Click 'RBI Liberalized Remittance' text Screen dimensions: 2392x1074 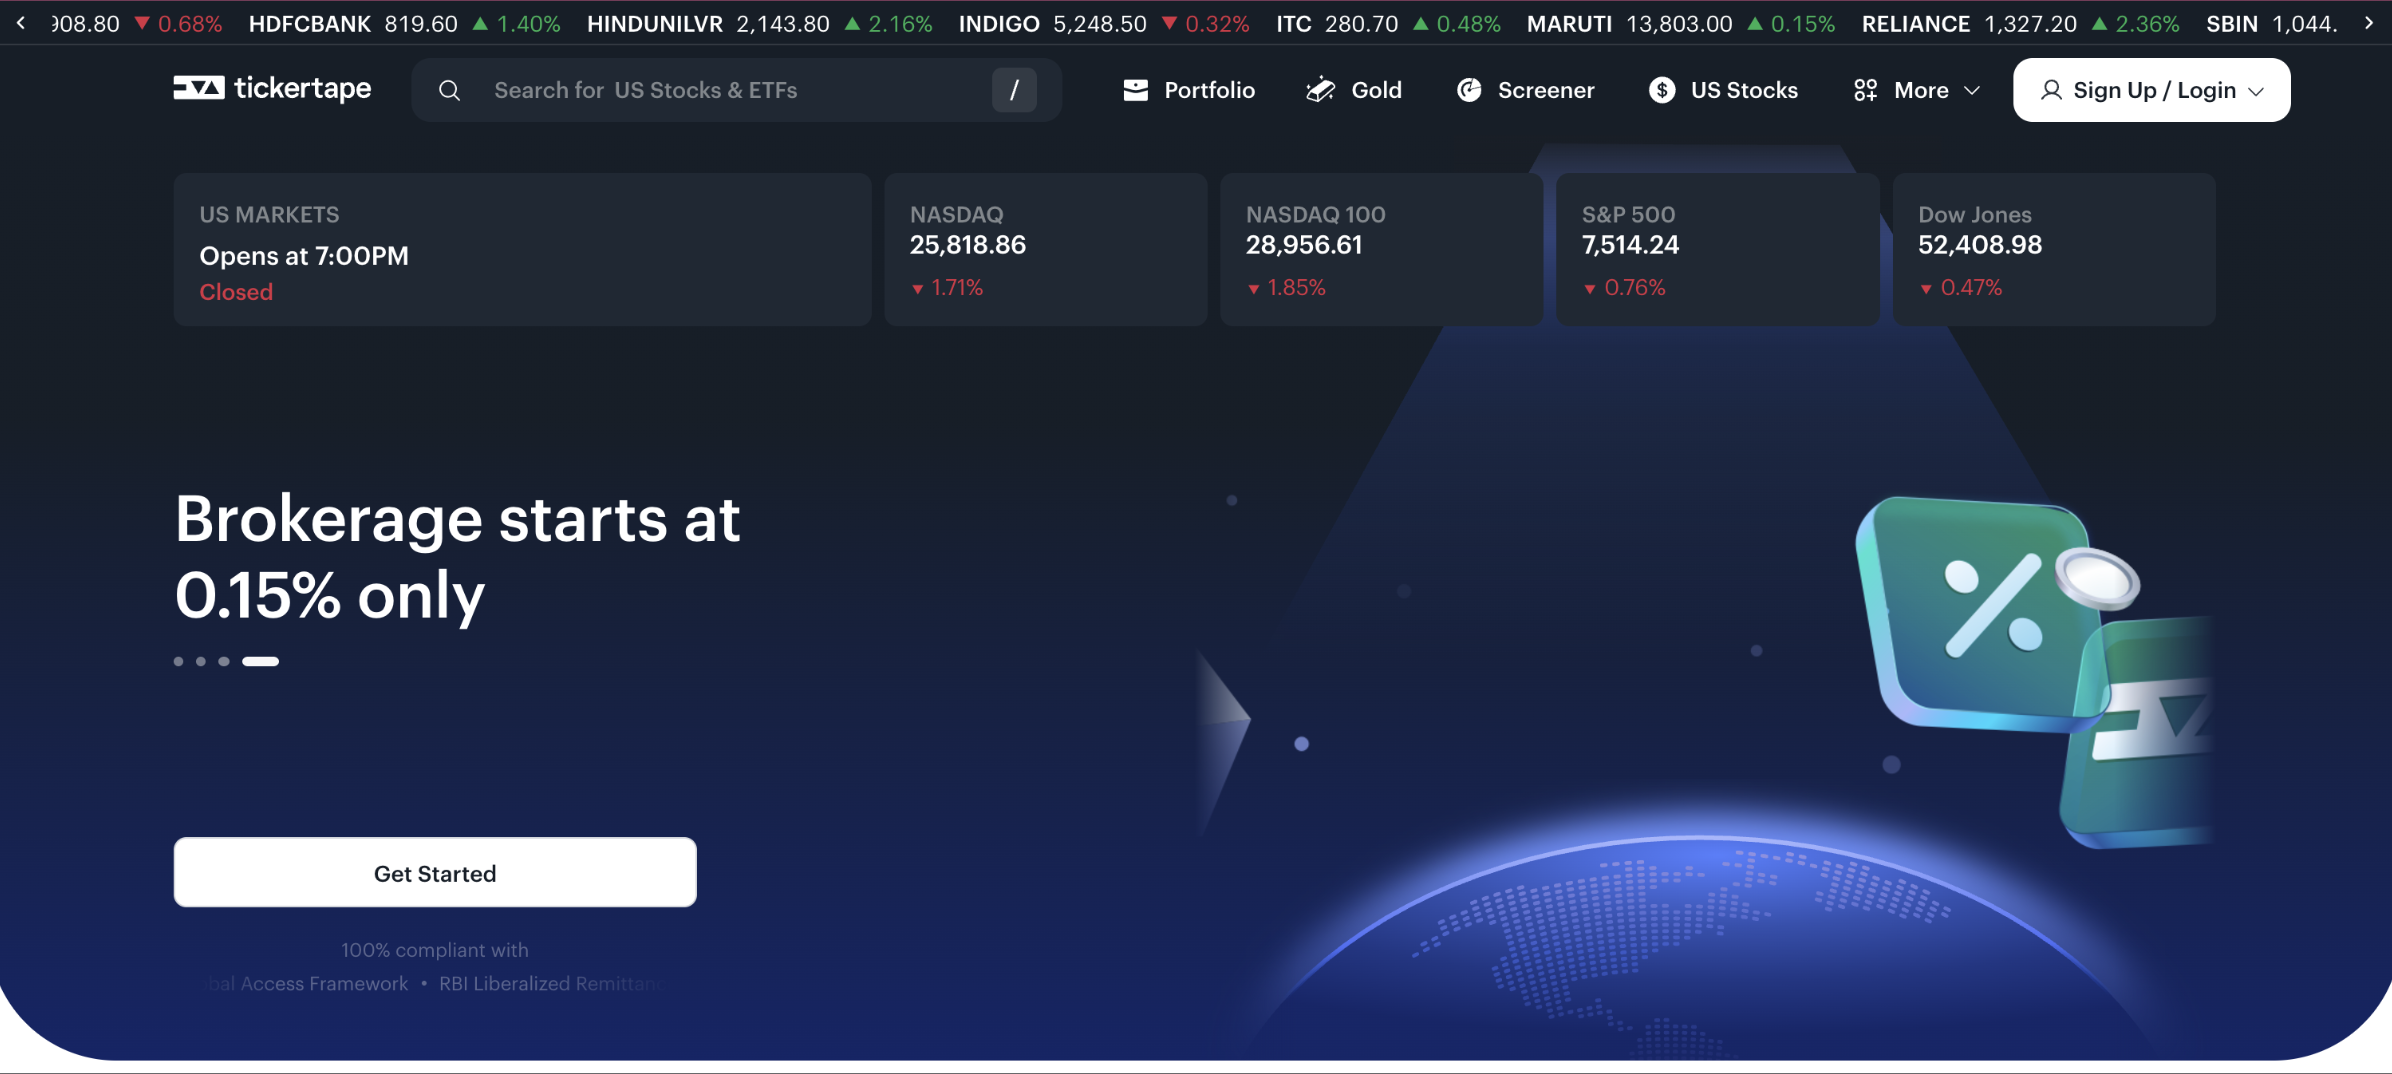(550, 984)
